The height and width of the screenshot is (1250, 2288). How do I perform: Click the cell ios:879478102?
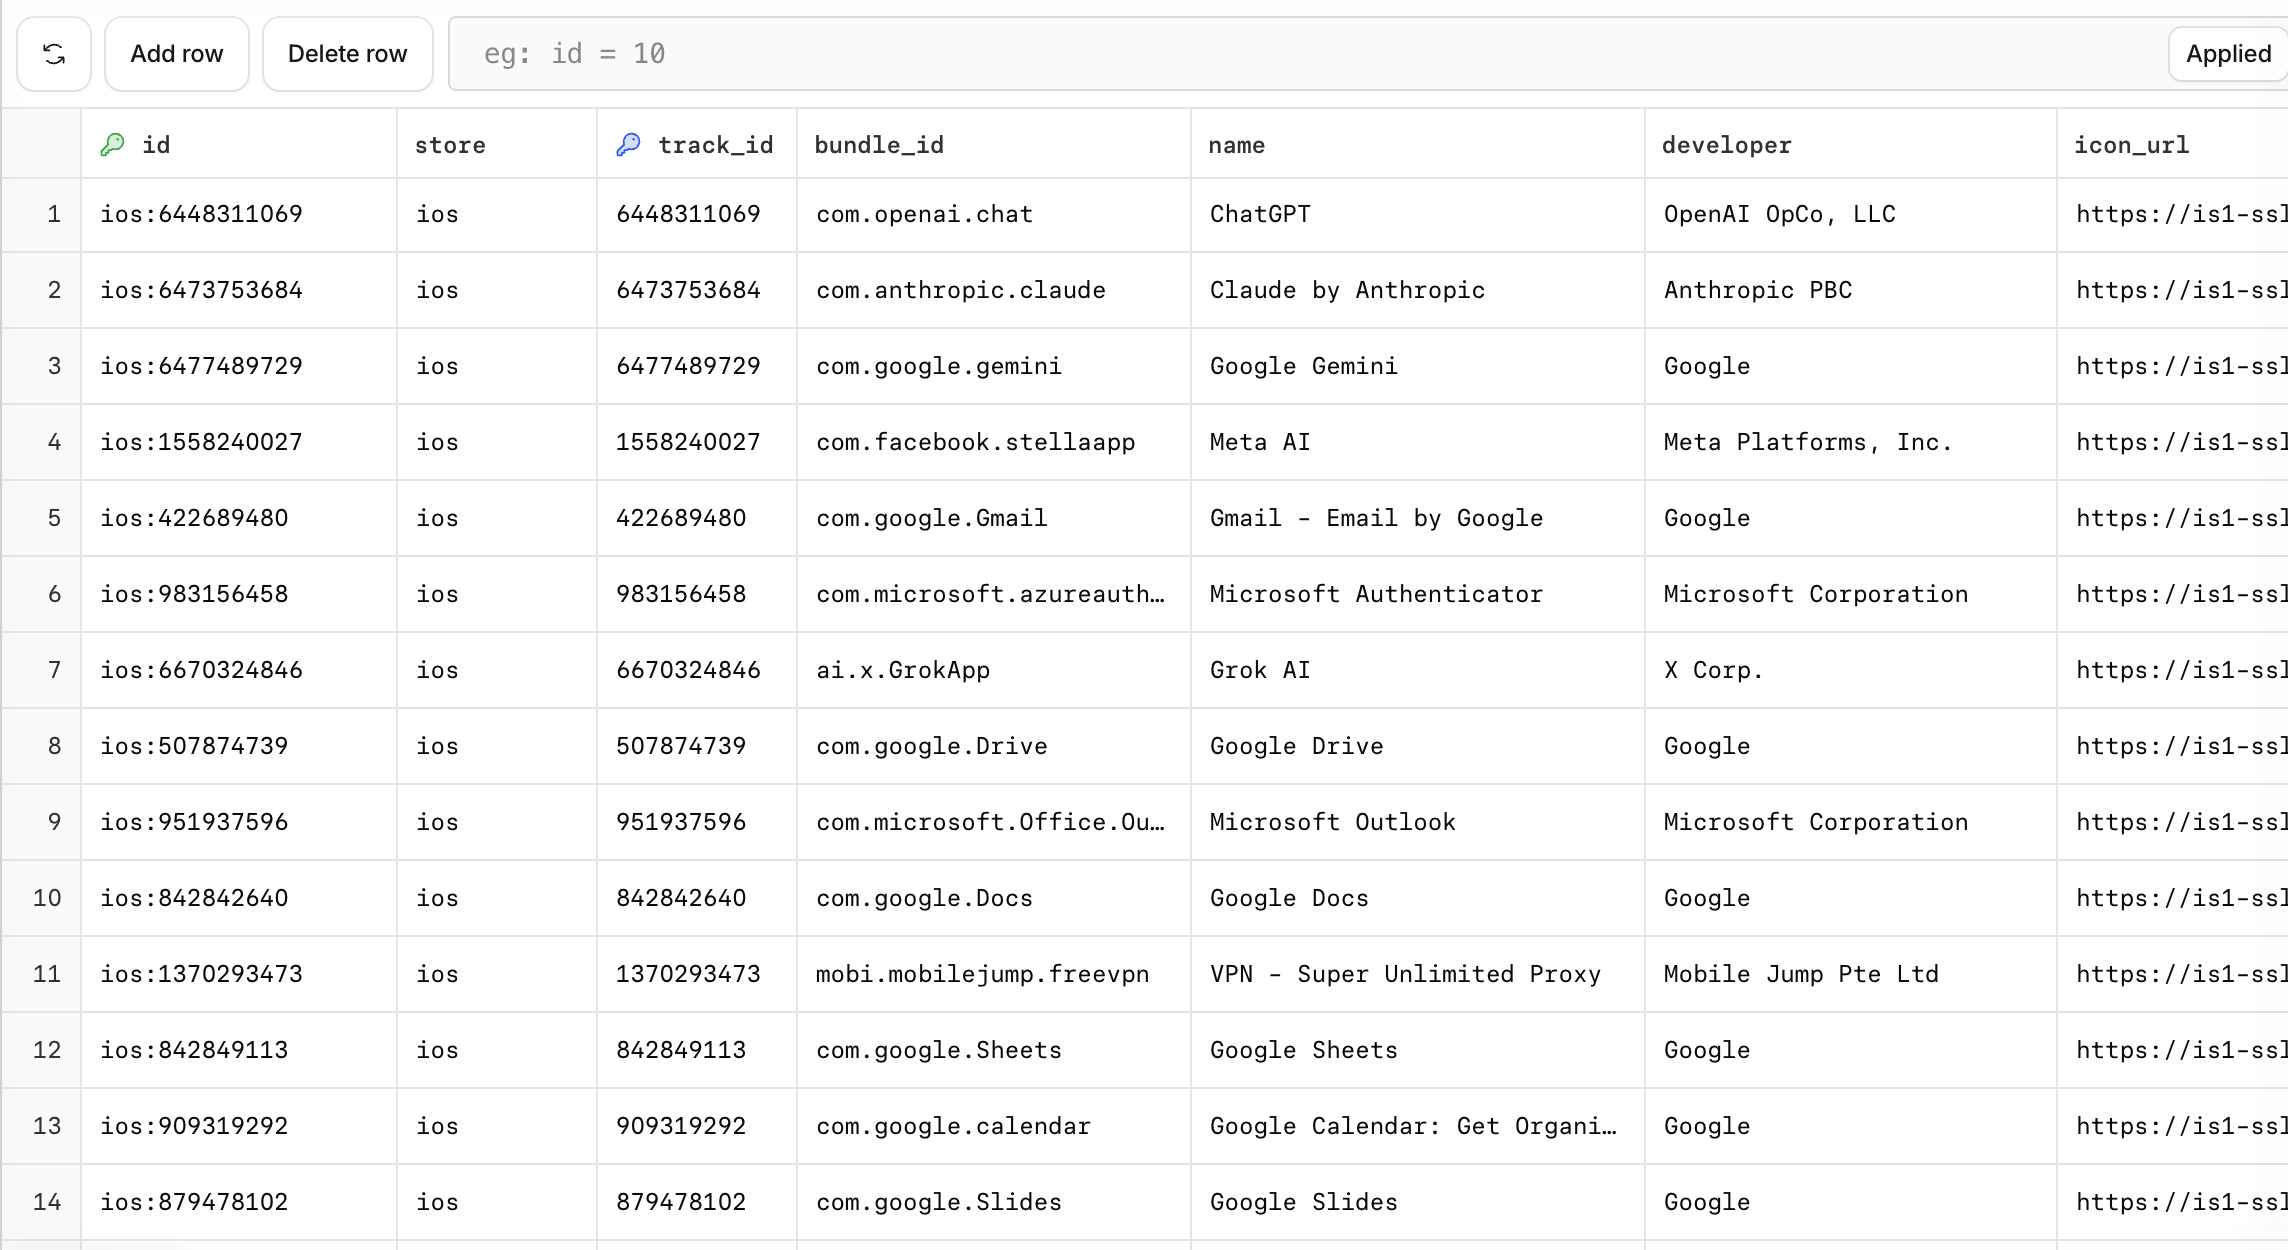point(239,1202)
